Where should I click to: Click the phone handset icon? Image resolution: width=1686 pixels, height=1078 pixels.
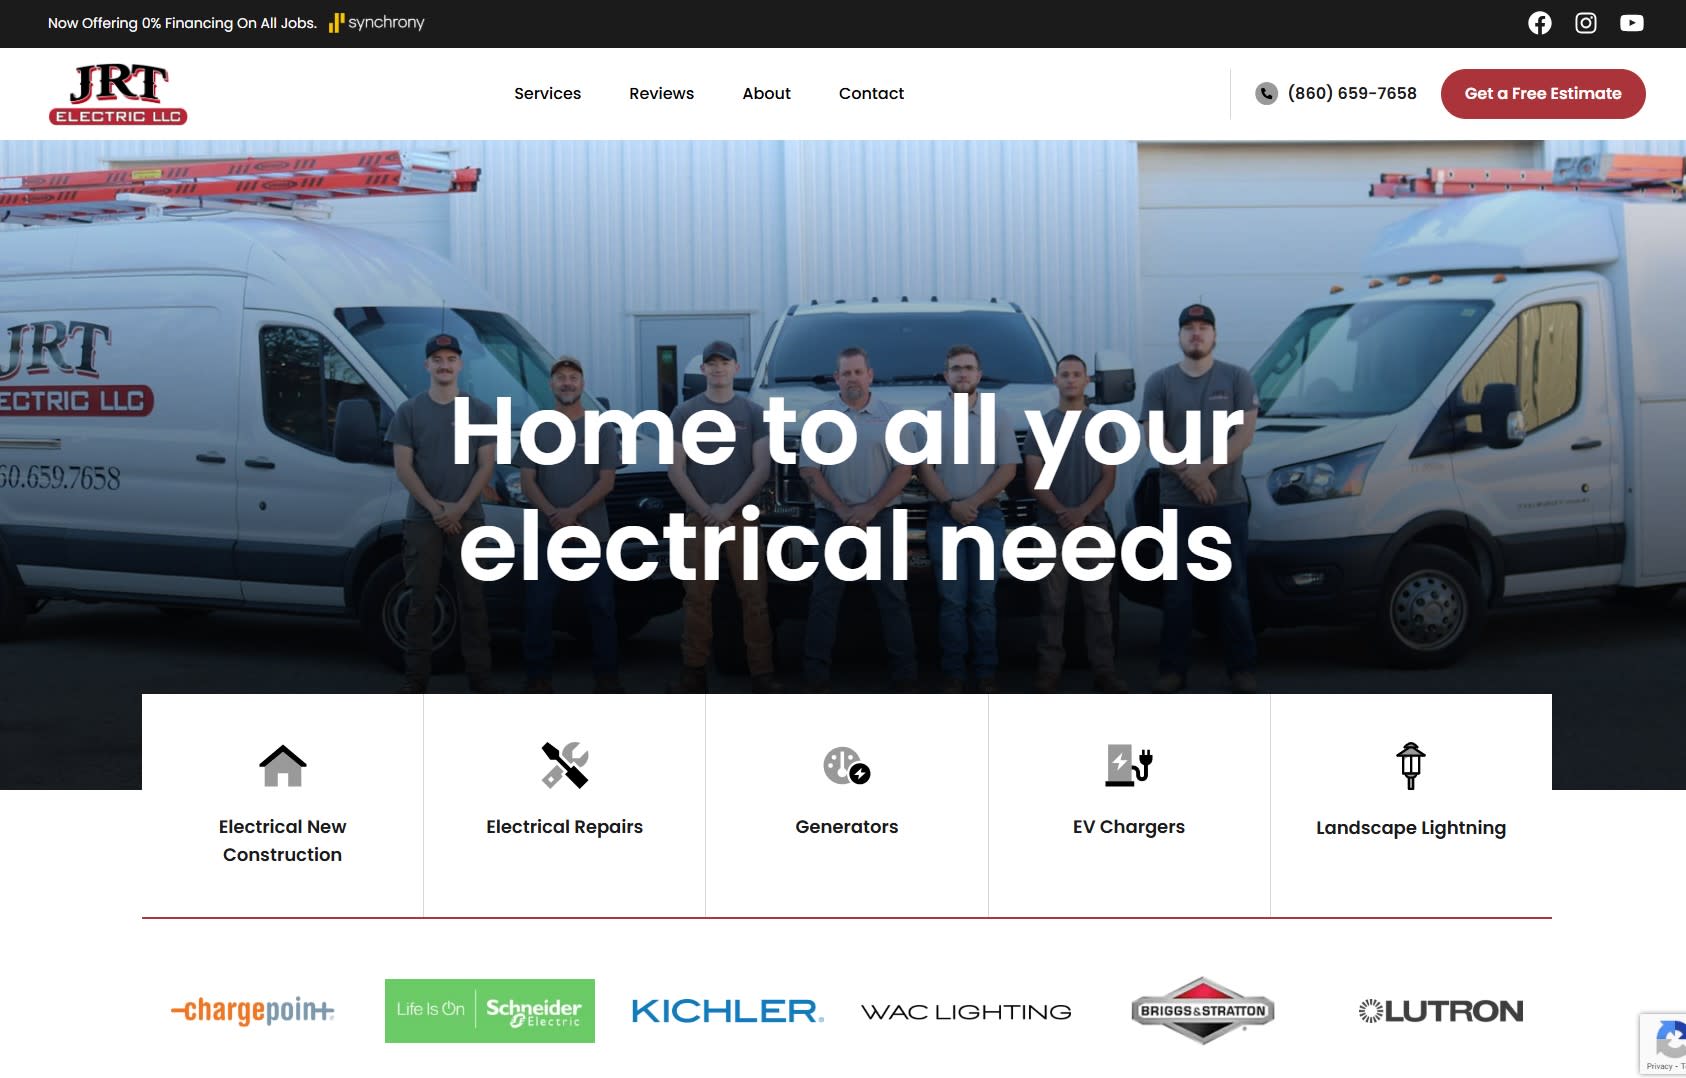tap(1267, 93)
